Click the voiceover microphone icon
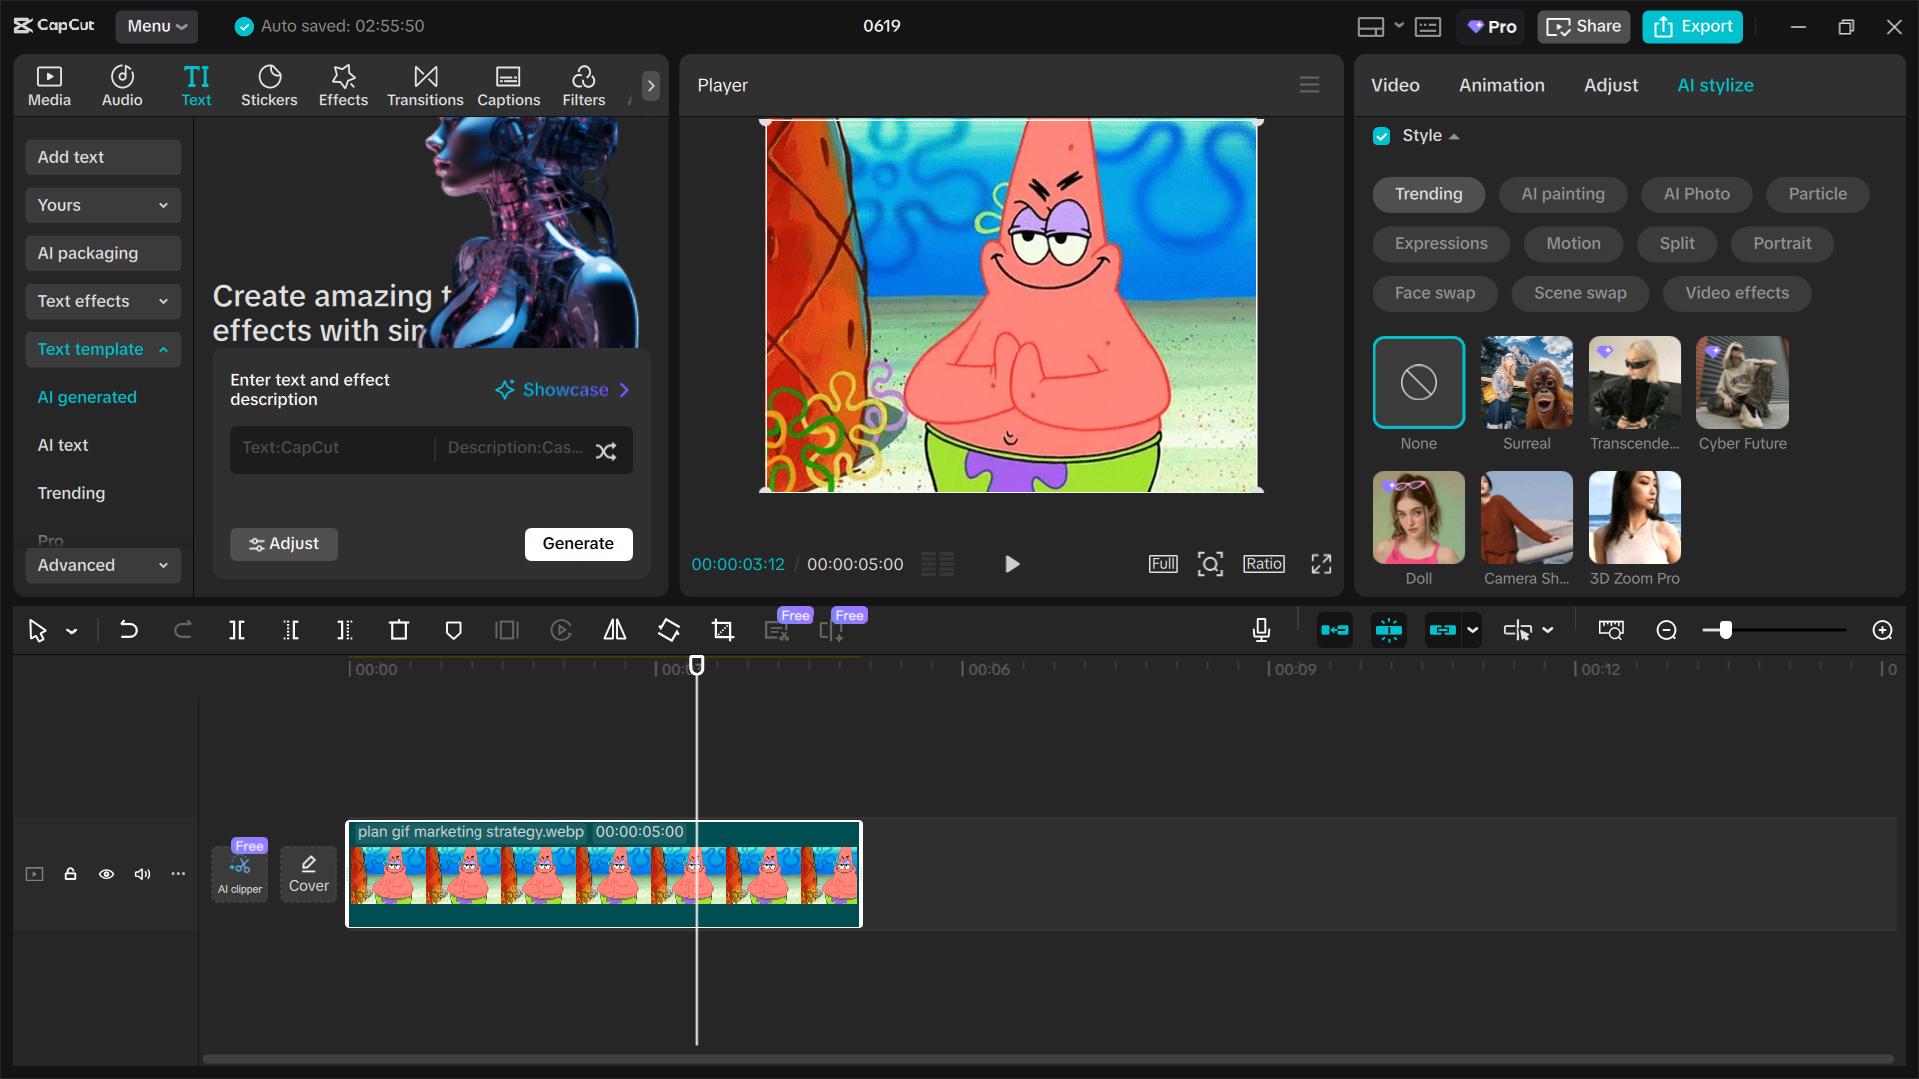Viewport: 1919px width, 1079px height. pyautogui.click(x=1261, y=630)
